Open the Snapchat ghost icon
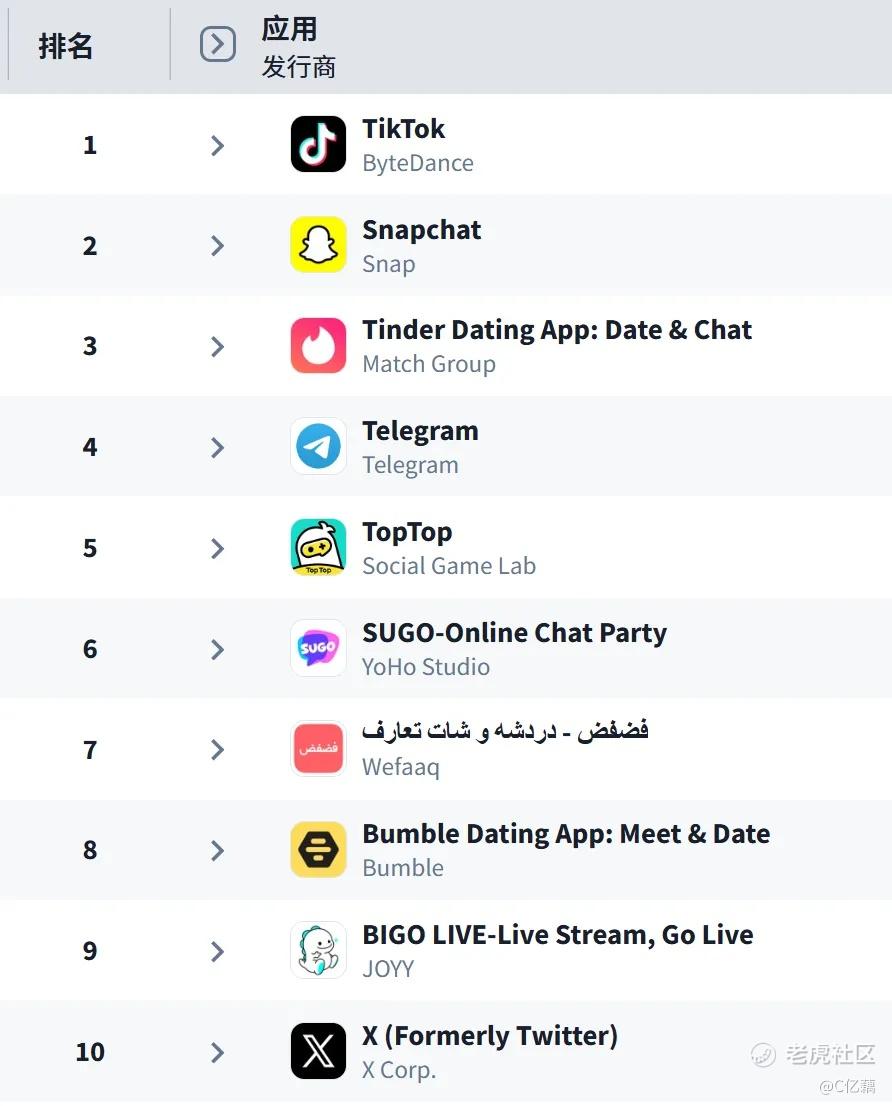The width and height of the screenshot is (892, 1106). [x=318, y=245]
